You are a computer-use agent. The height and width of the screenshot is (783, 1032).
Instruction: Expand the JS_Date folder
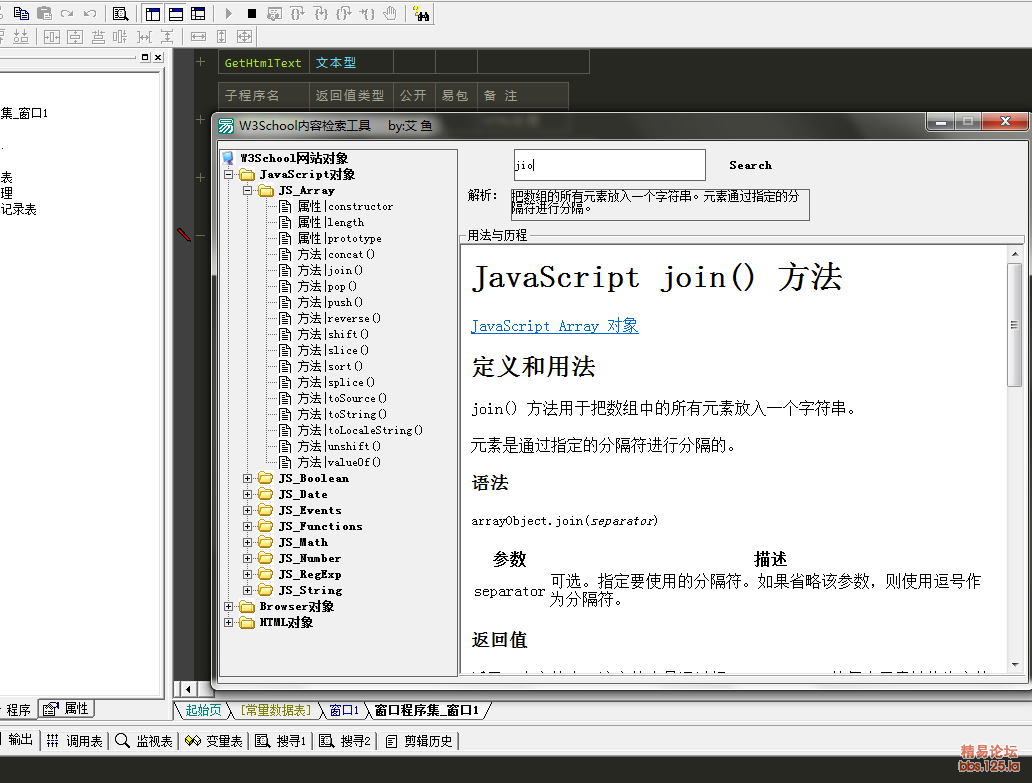[247, 494]
